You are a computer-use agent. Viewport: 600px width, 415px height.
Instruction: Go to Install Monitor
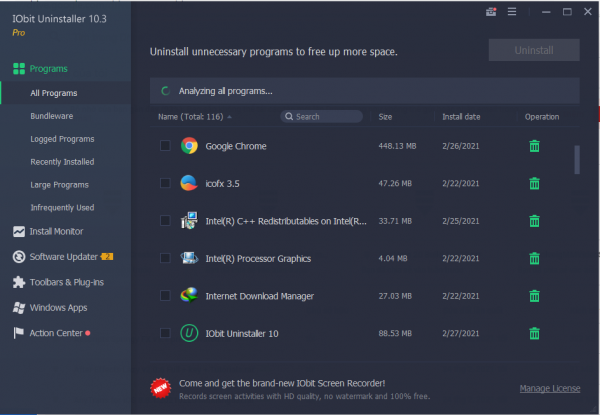click(57, 231)
